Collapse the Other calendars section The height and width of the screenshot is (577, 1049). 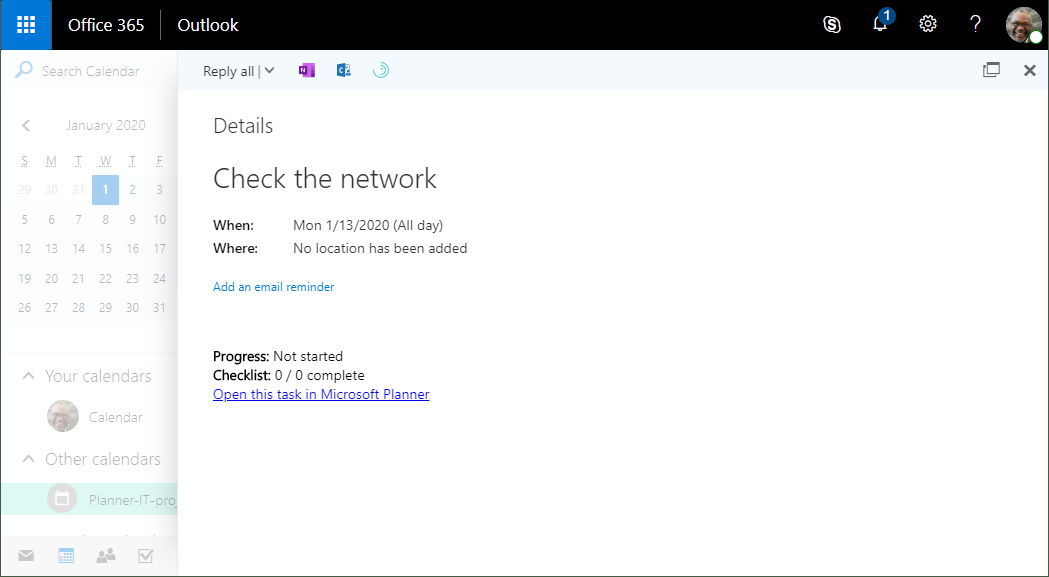pos(28,459)
